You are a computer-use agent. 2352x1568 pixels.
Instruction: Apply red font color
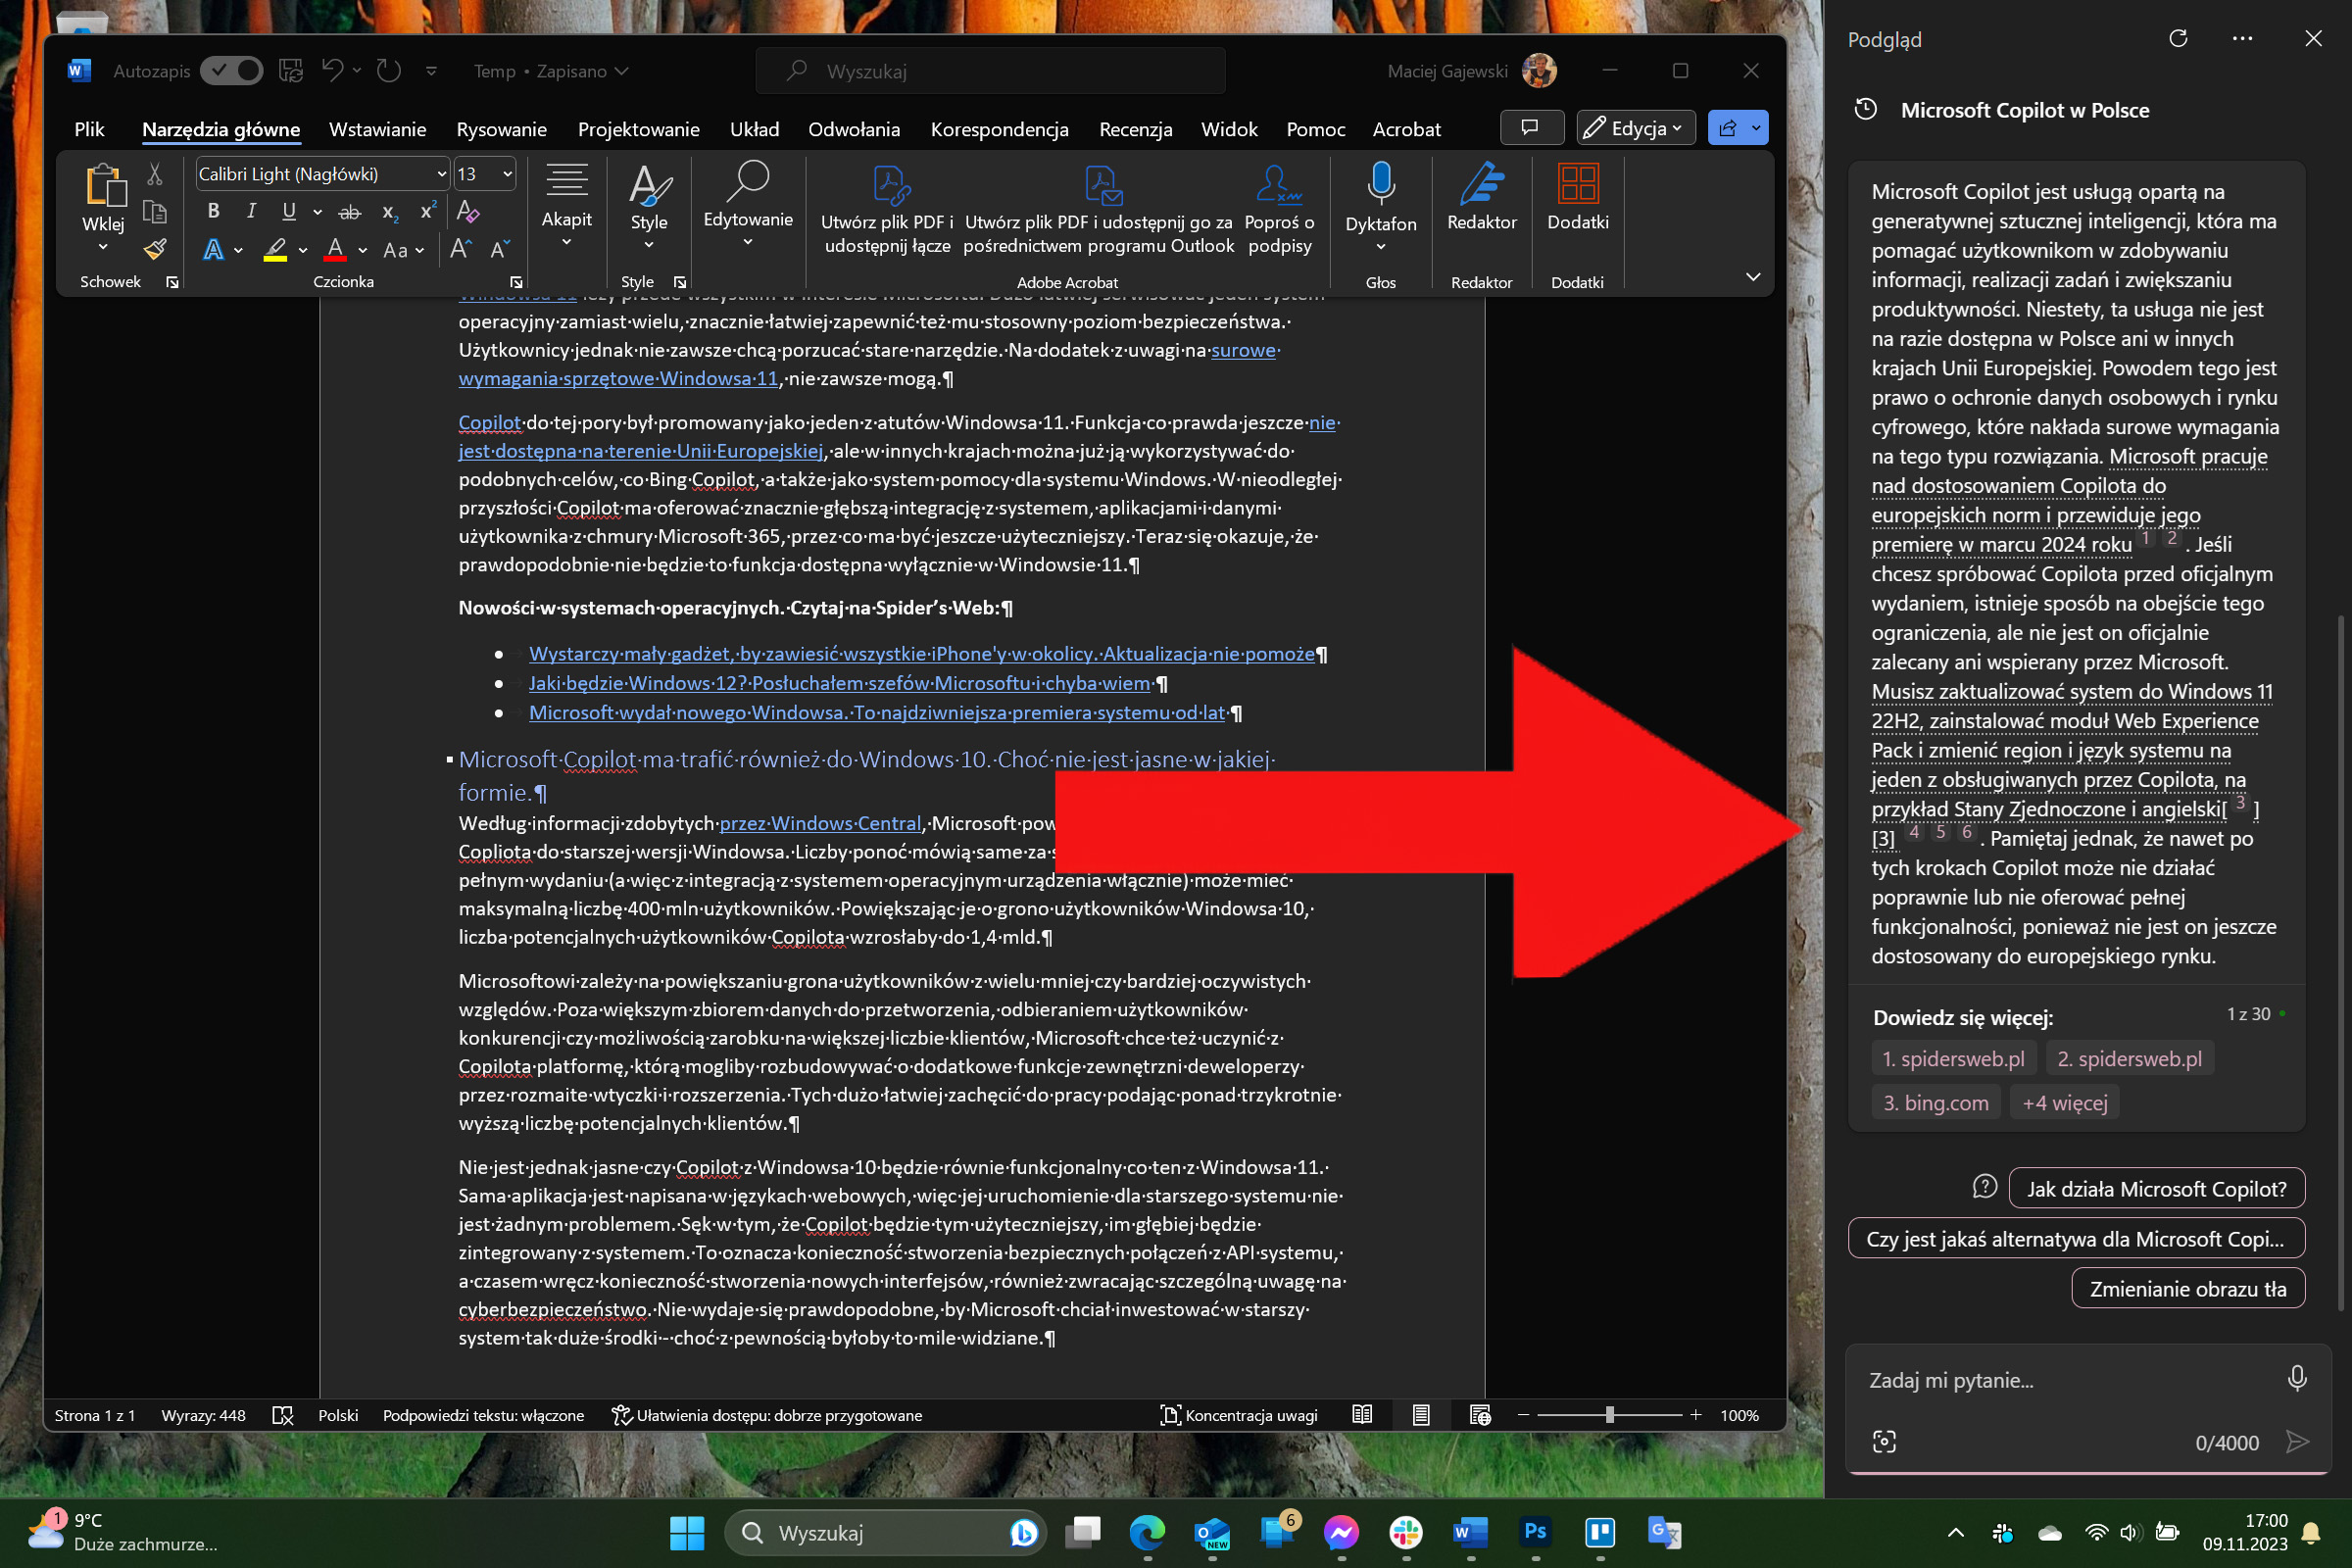tap(335, 249)
